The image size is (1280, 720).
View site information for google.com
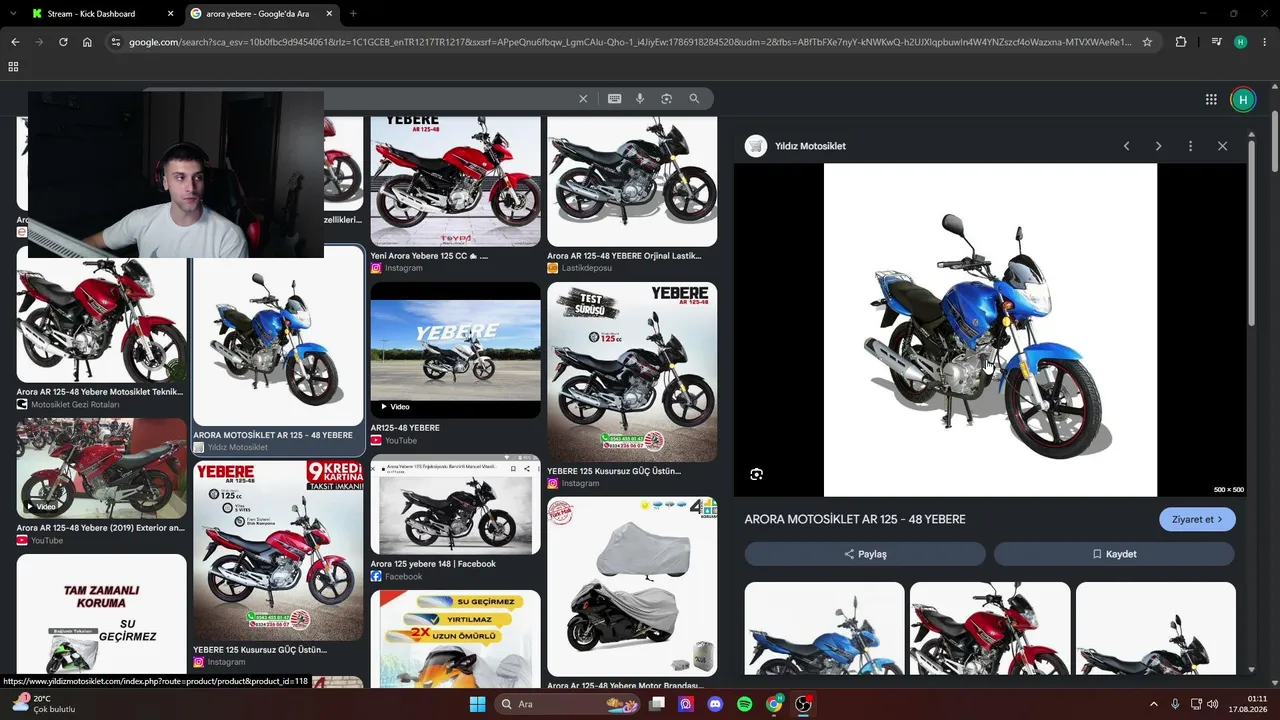coord(115,42)
